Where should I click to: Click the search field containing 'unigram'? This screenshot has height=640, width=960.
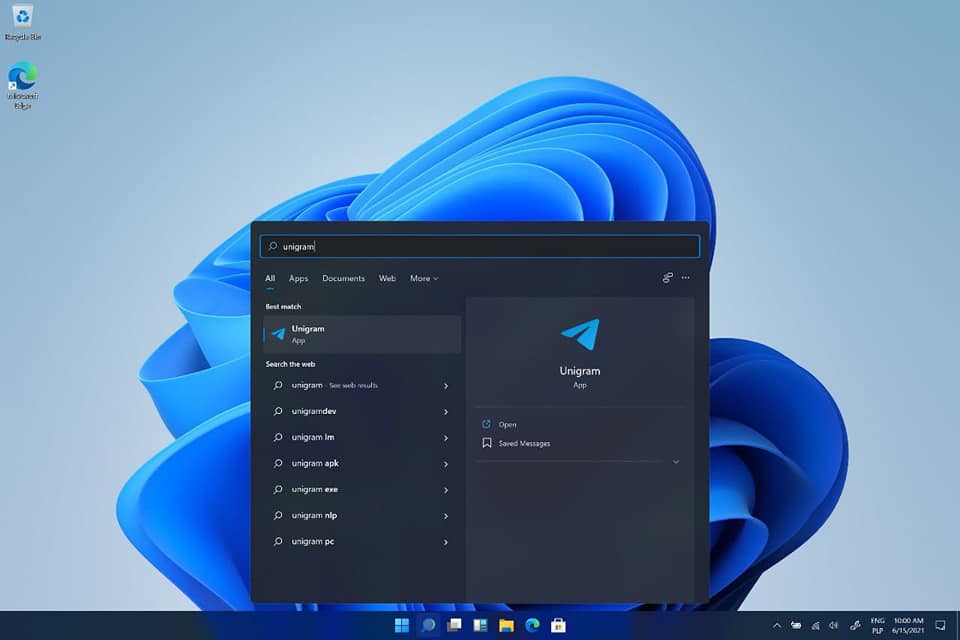click(x=480, y=246)
